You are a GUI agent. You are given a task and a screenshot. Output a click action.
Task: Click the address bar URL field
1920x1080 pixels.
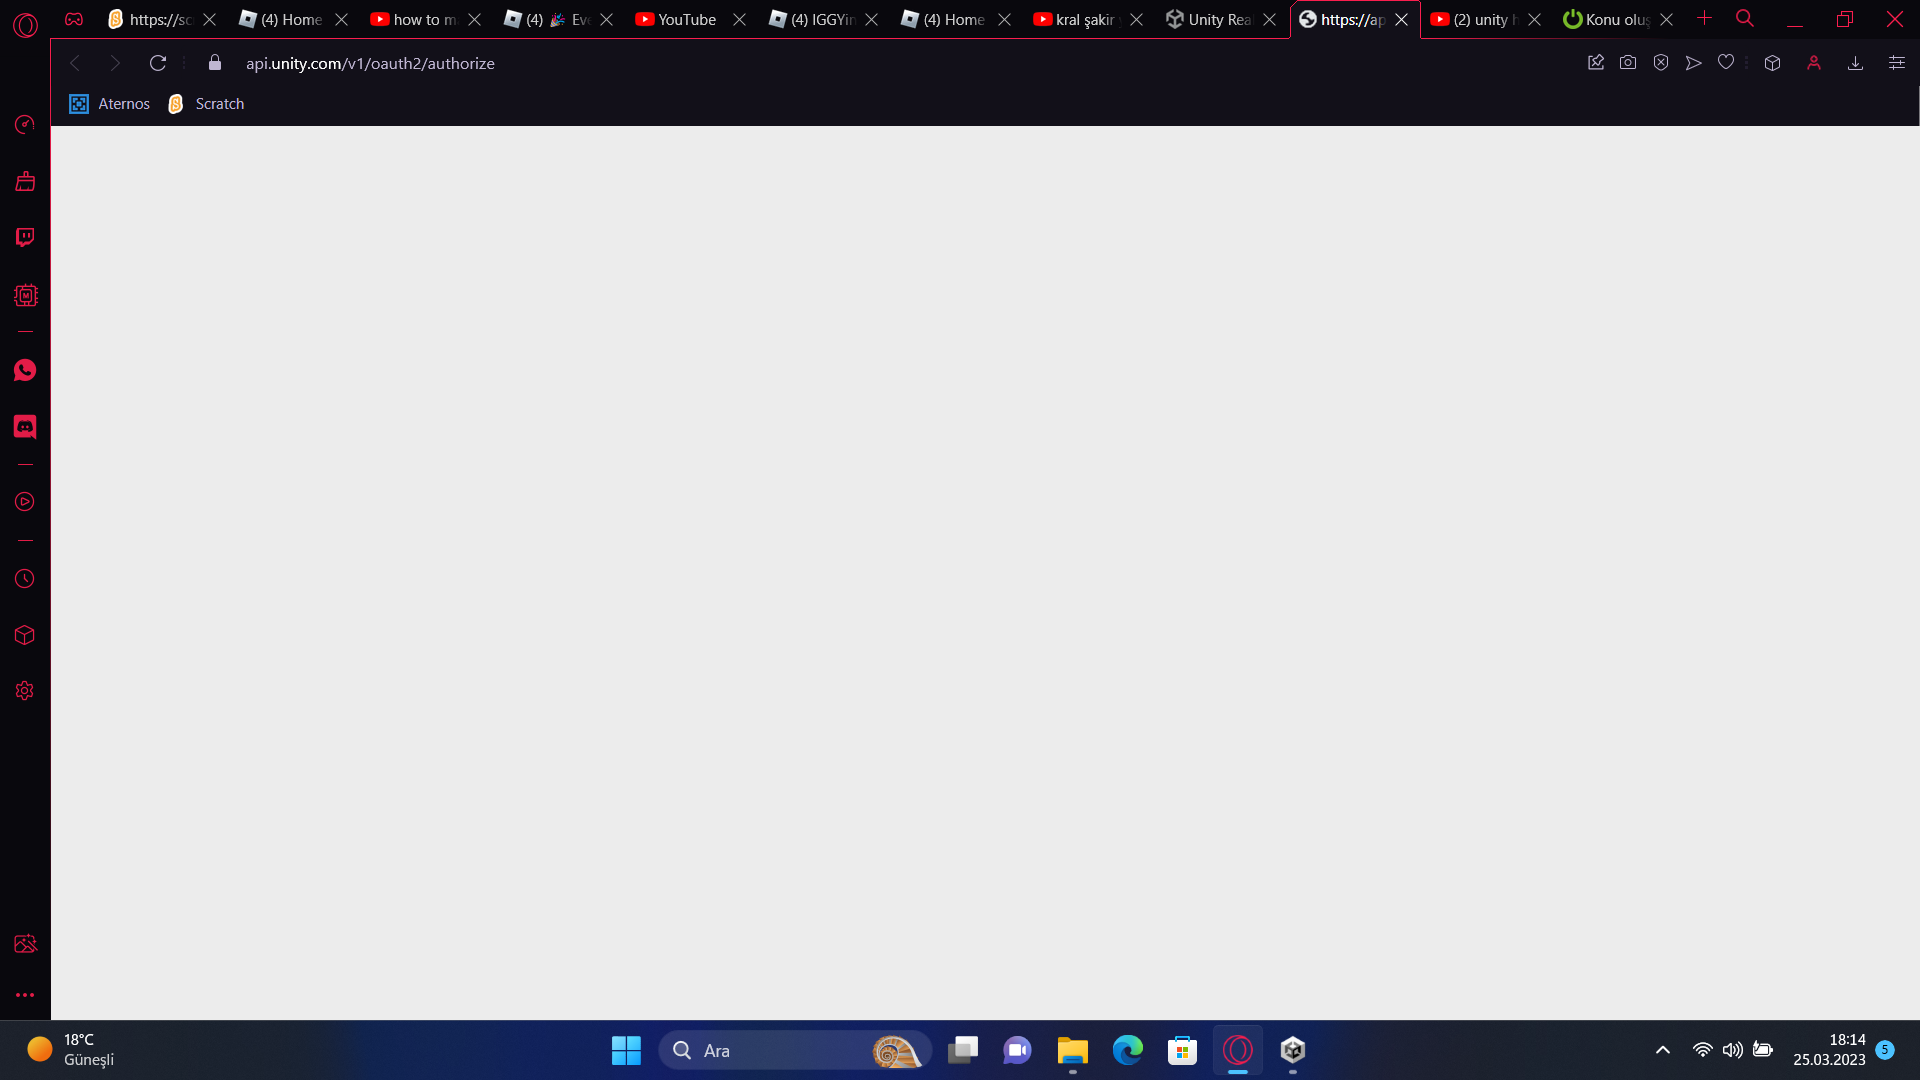coord(370,63)
